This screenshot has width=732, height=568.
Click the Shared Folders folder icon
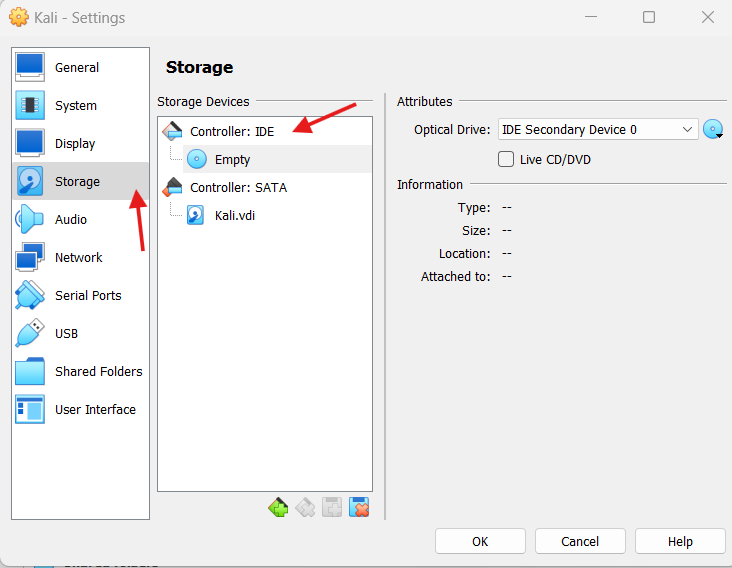click(x=30, y=371)
